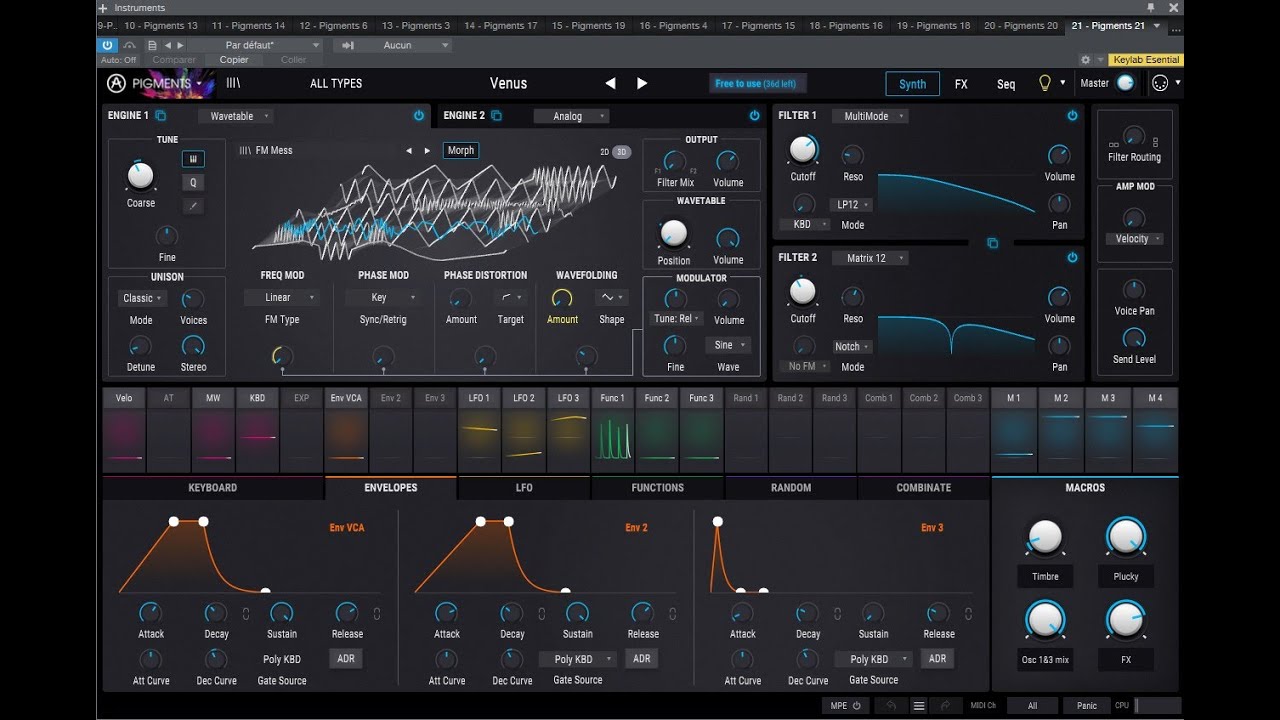Screen dimensions: 1280x720
Task: Toggle the Morph button
Action: coord(461,151)
